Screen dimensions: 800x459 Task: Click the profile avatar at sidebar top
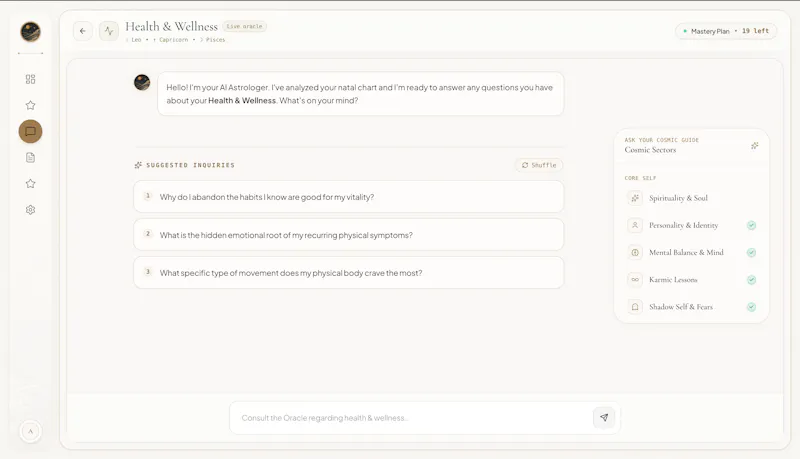click(31, 32)
